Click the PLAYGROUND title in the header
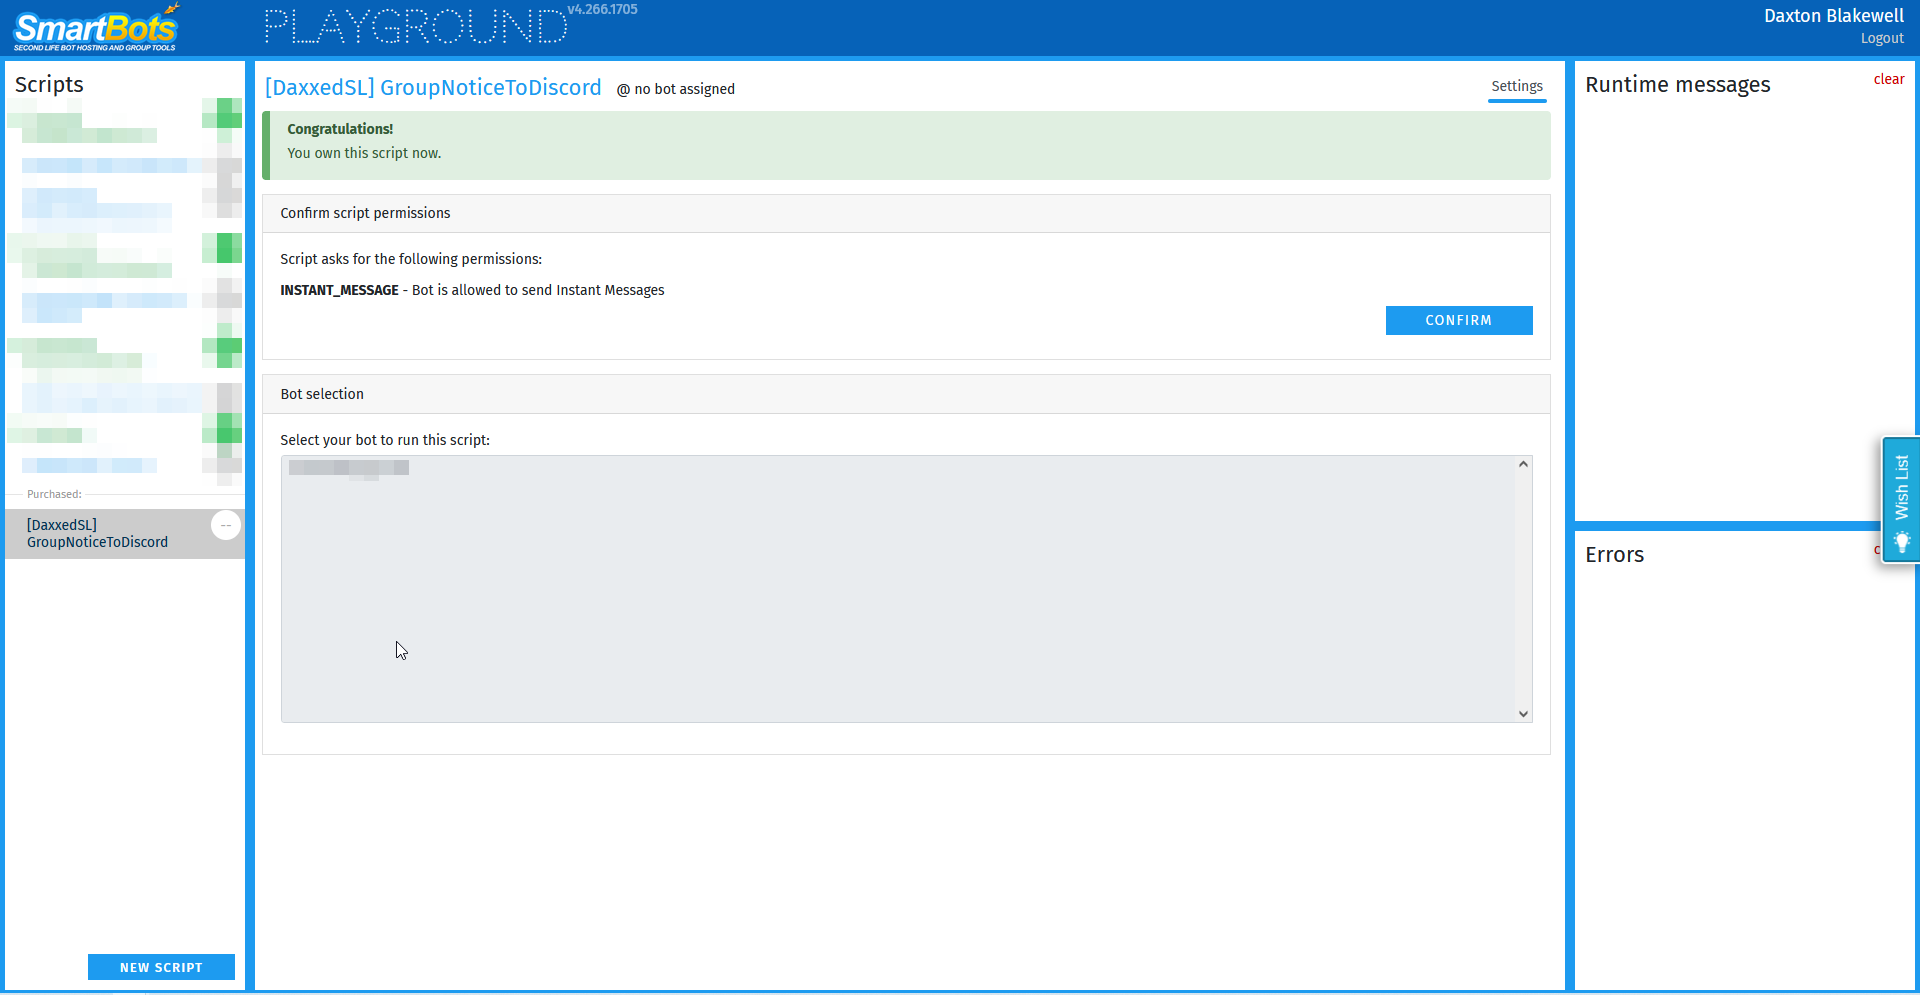1920x995 pixels. coord(415,27)
